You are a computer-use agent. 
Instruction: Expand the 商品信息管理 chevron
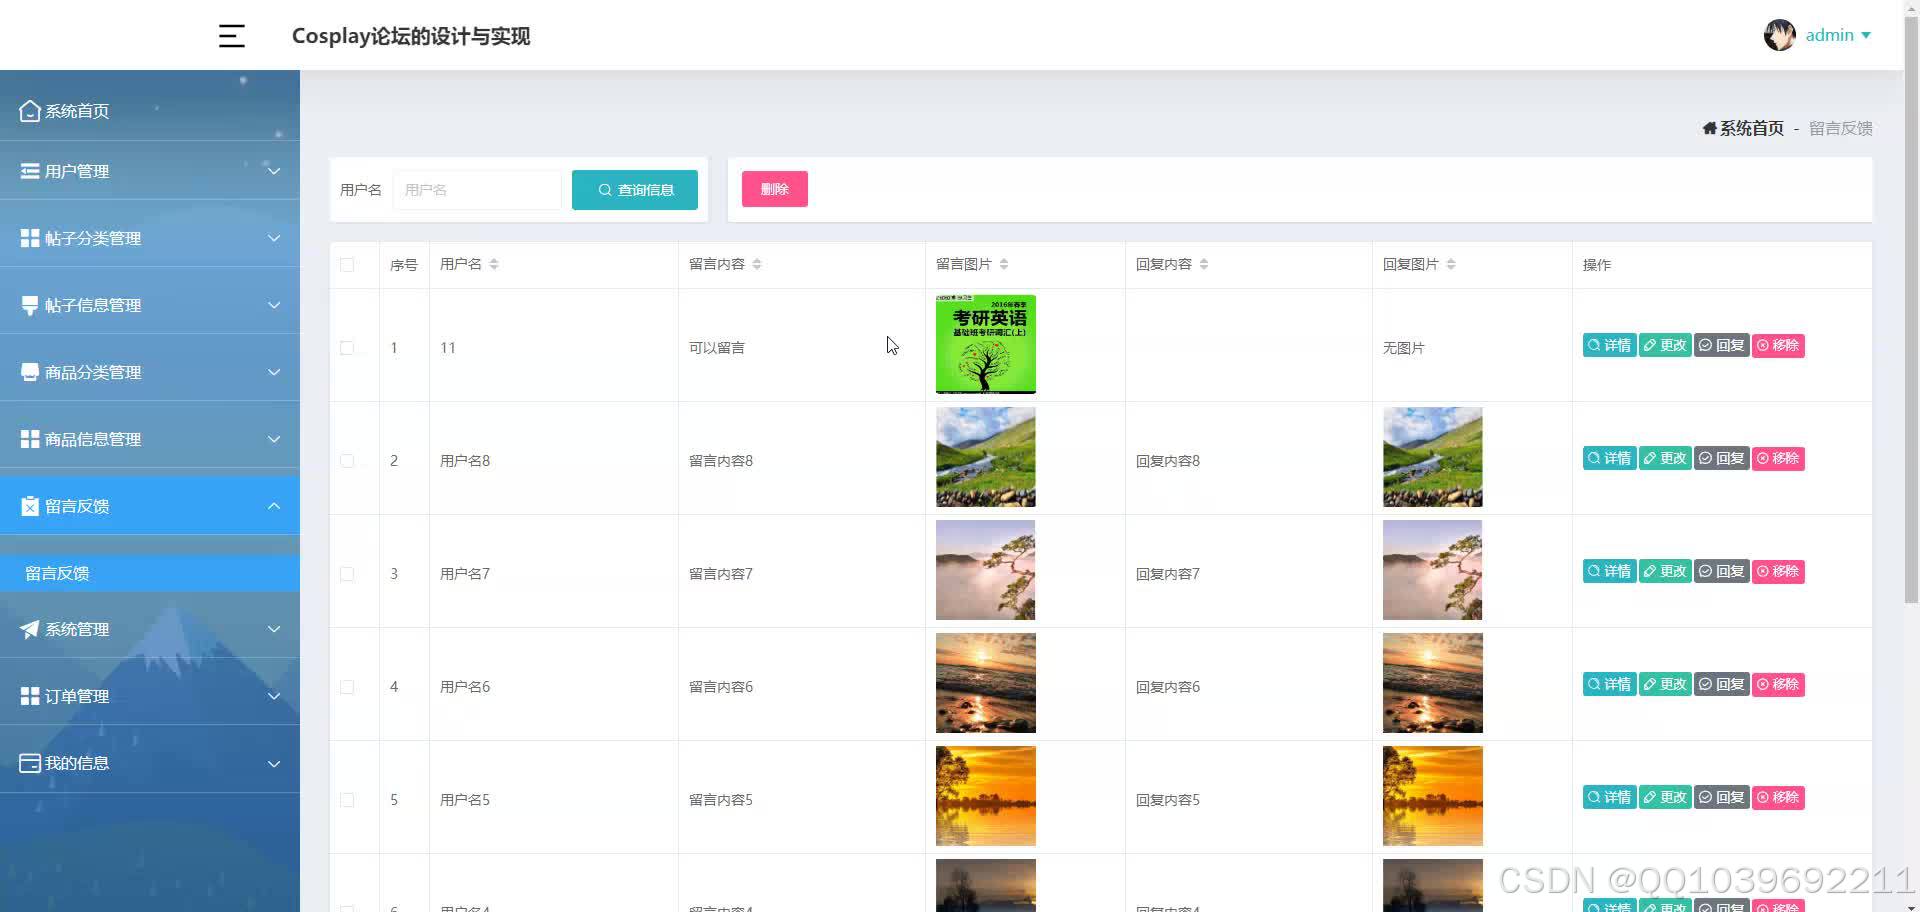click(x=274, y=439)
